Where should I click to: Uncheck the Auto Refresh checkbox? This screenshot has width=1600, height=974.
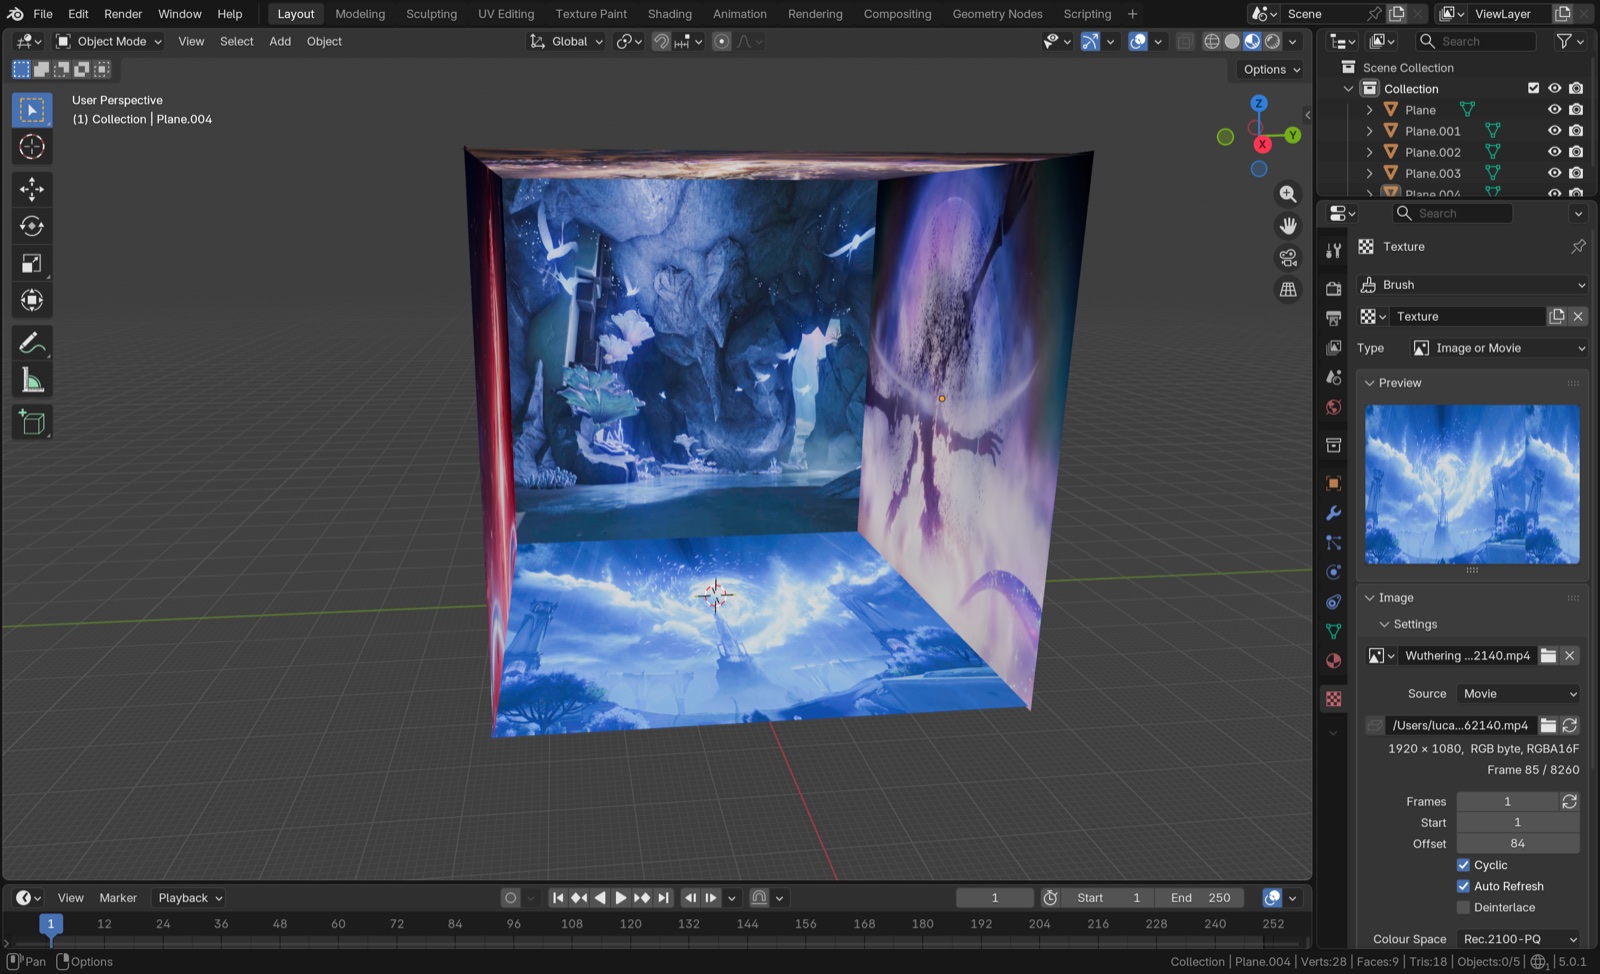tap(1463, 886)
